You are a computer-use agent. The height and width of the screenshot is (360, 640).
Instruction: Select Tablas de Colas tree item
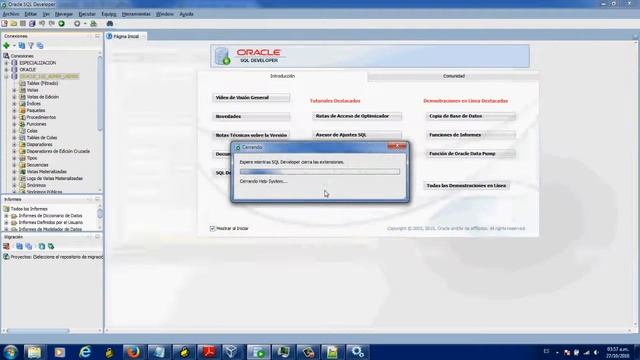(42, 138)
